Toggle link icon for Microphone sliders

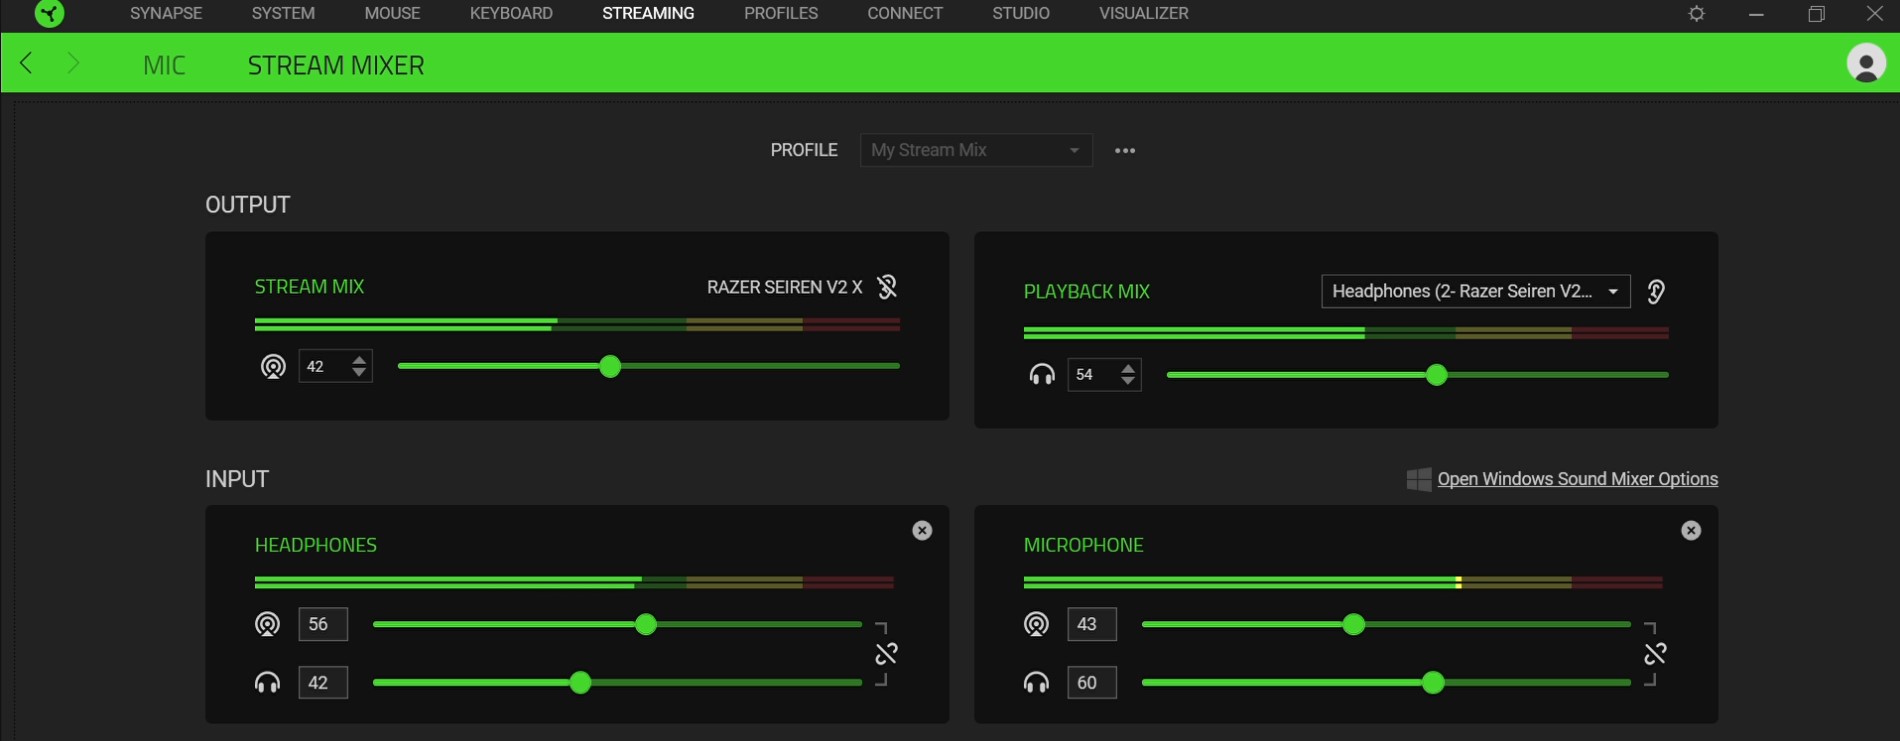point(1655,654)
